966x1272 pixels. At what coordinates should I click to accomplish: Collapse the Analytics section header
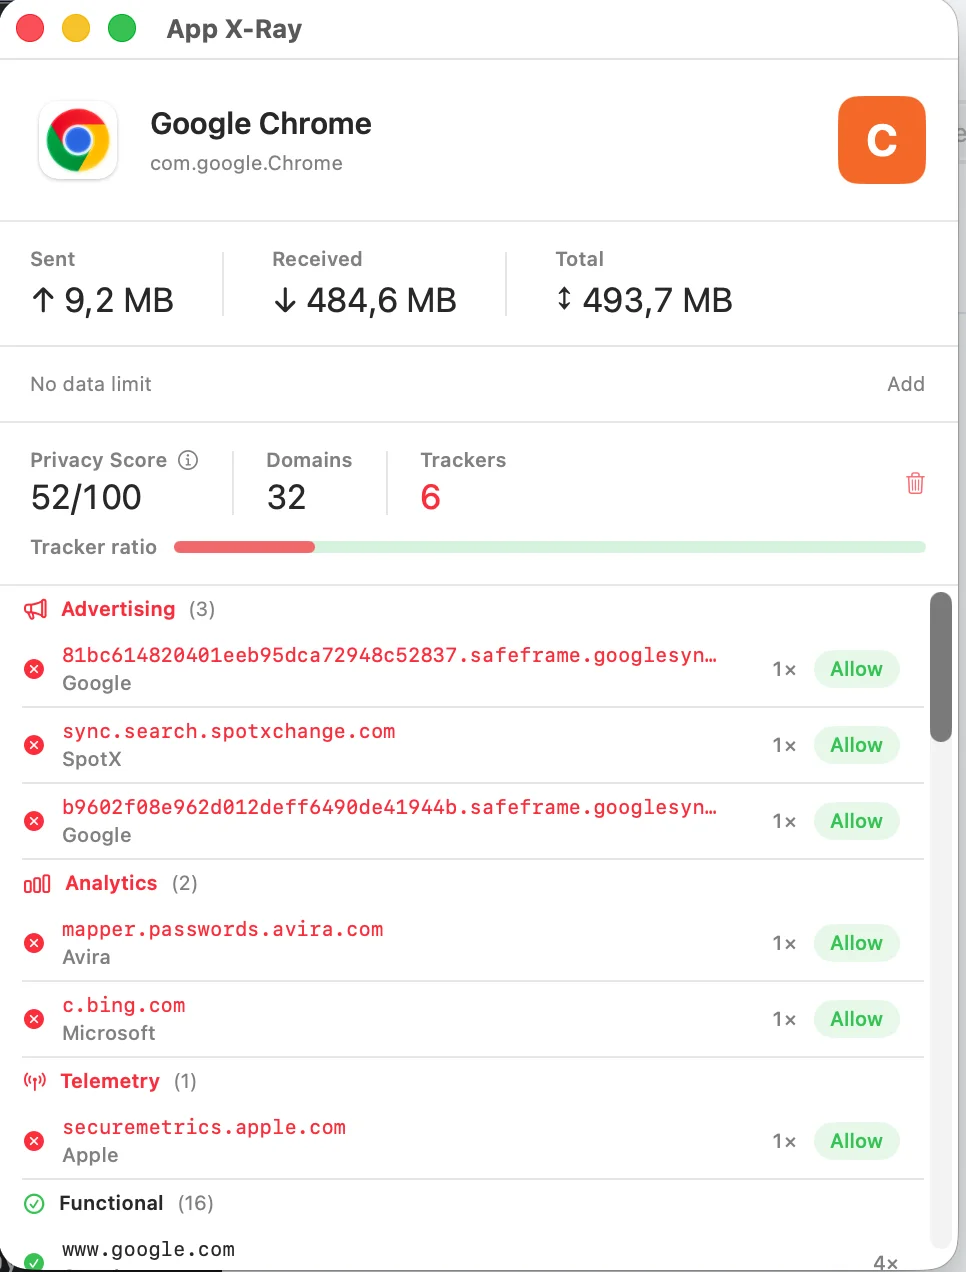[x=110, y=883]
